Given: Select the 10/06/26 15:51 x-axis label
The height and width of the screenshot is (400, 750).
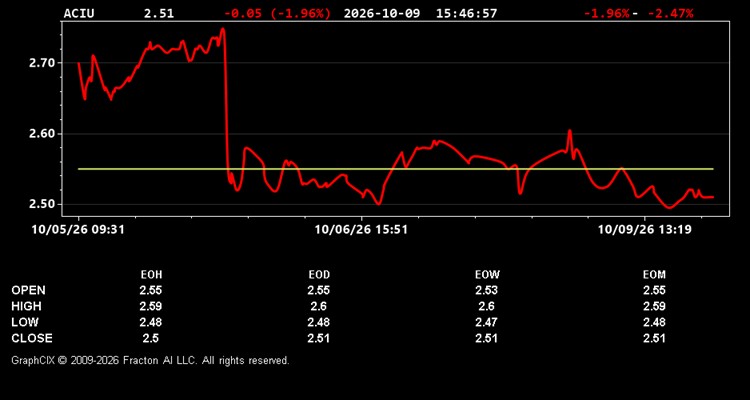Looking at the screenshot, I should [x=361, y=230].
